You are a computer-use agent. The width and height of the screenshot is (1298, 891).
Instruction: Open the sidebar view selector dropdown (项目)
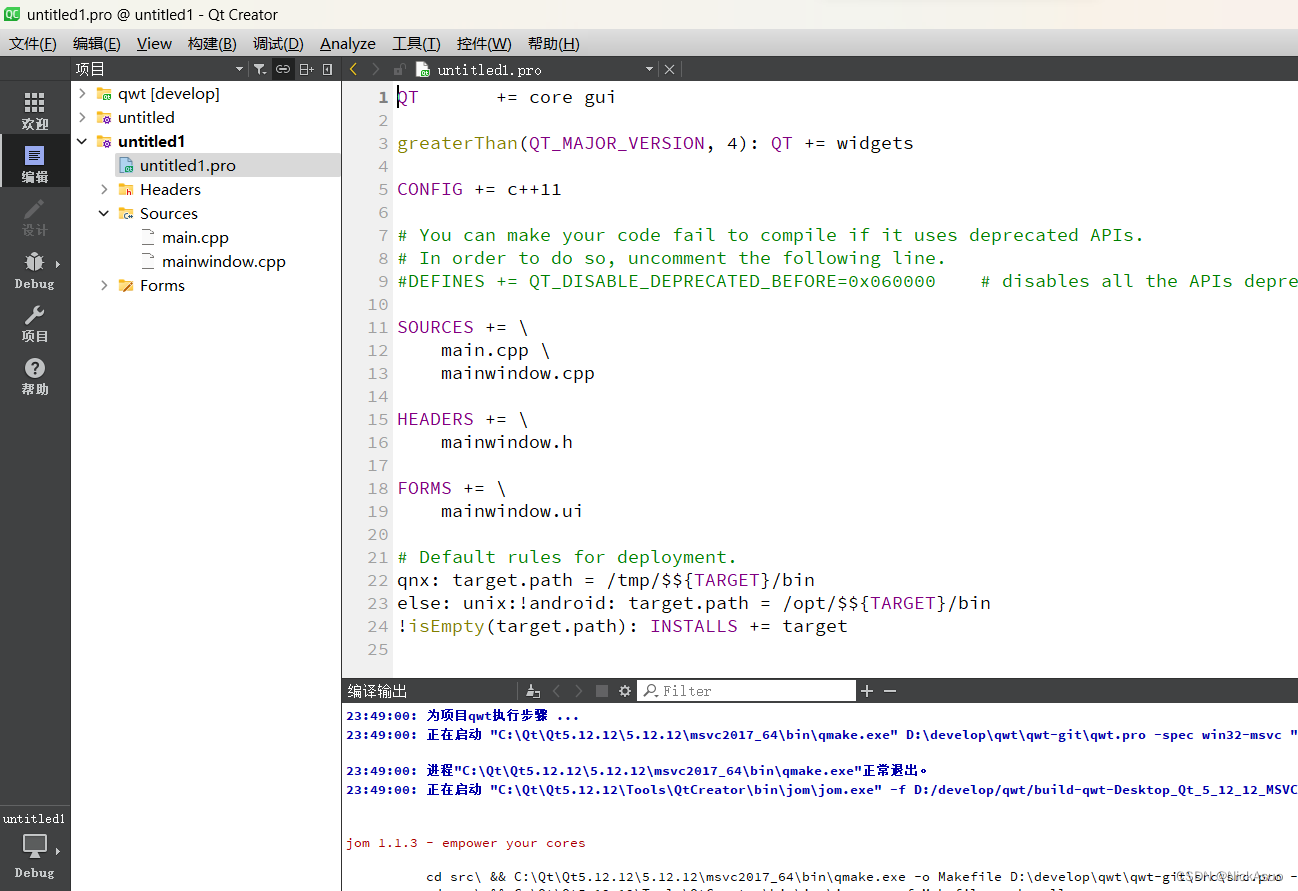coord(239,69)
